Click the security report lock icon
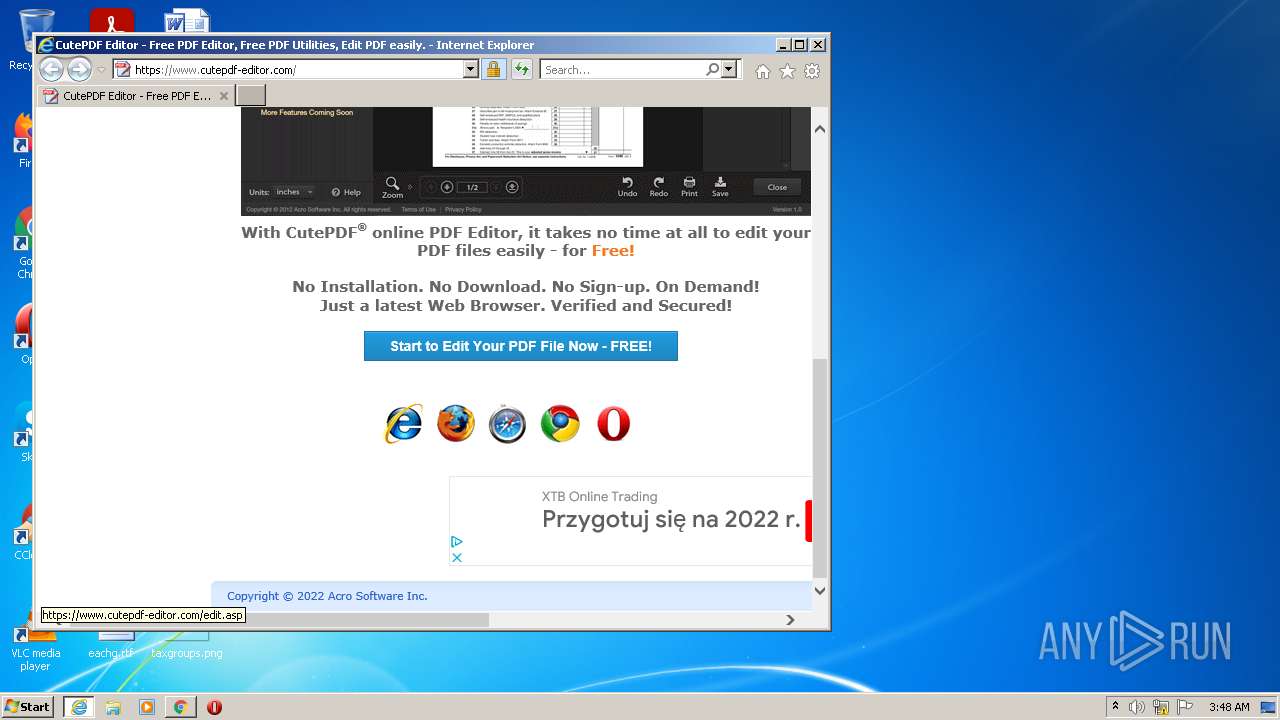 pyautogui.click(x=493, y=70)
